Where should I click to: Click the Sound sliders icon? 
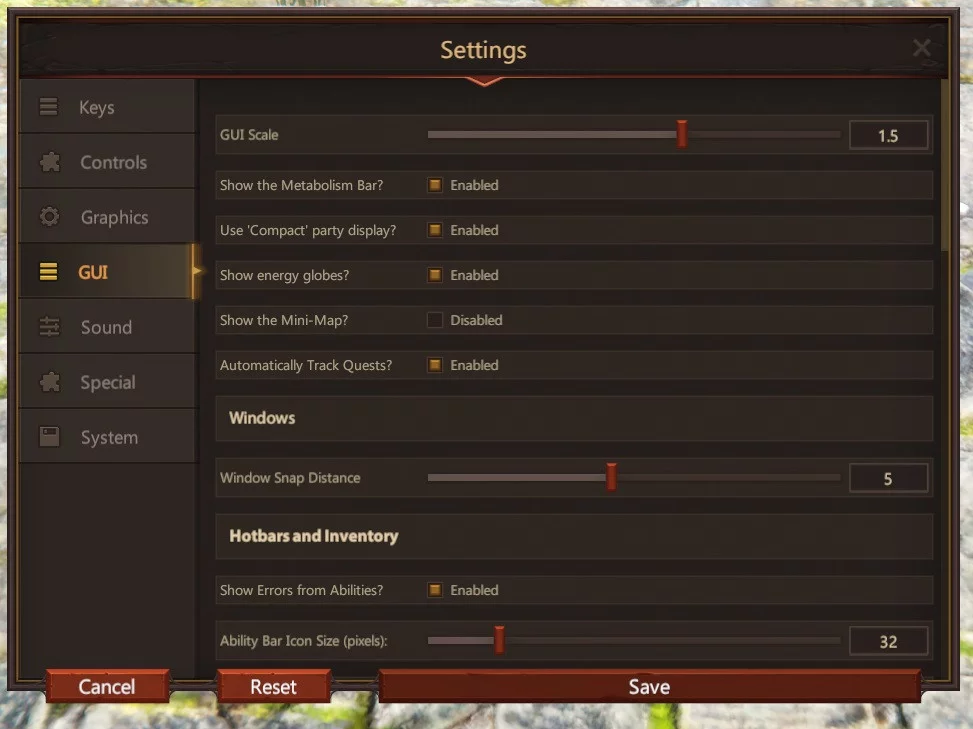point(49,327)
